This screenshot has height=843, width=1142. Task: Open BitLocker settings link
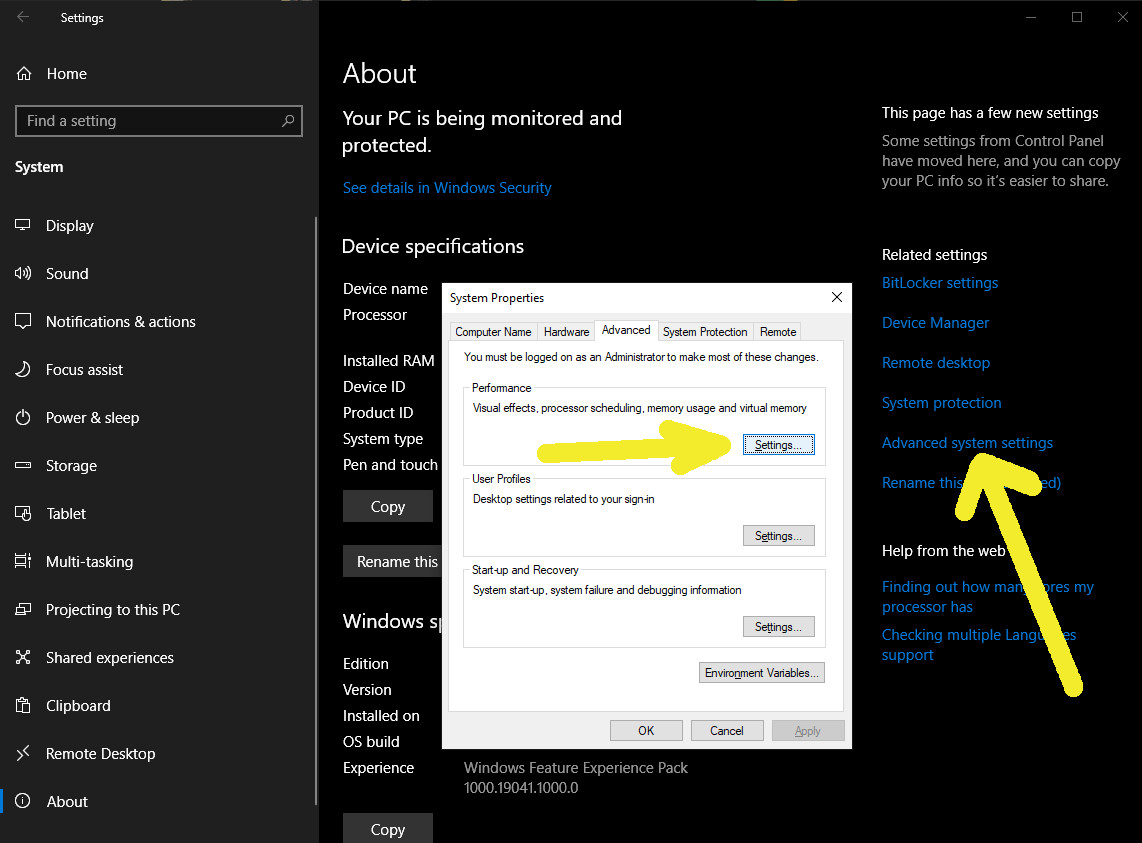940,283
